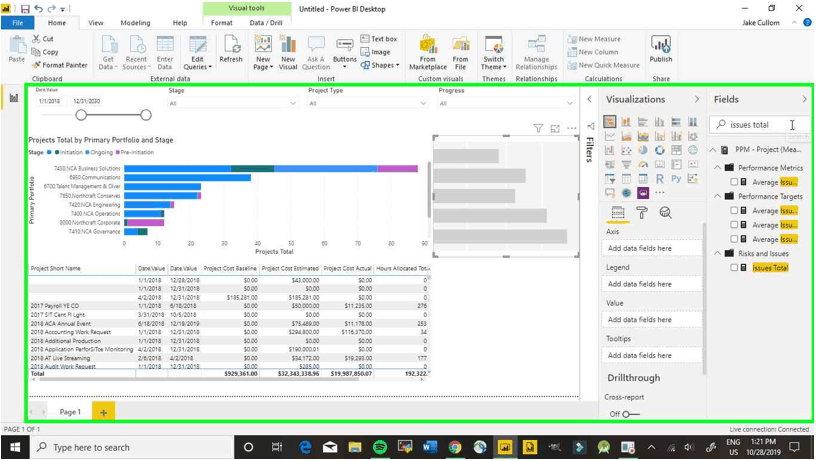
Task: Click the Publish button
Action: pyautogui.click(x=661, y=49)
